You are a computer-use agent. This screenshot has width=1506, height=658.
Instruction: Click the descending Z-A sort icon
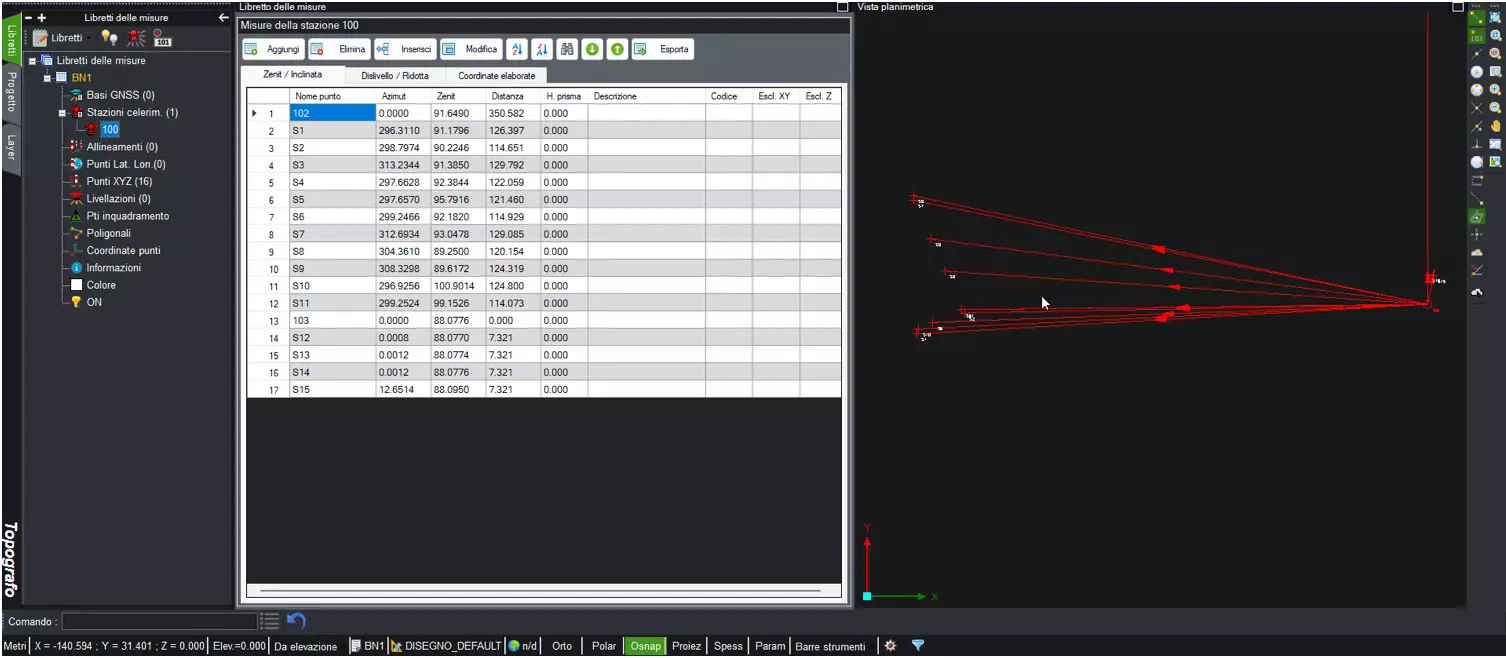pyautogui.click(x=542, y=49)
